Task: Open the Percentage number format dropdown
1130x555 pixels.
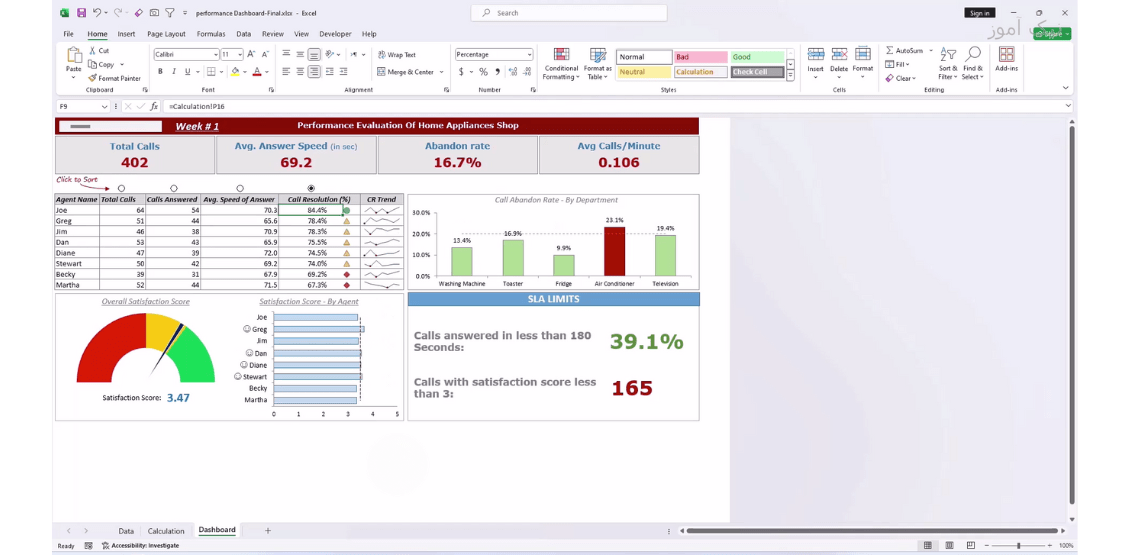Action: 529,55
